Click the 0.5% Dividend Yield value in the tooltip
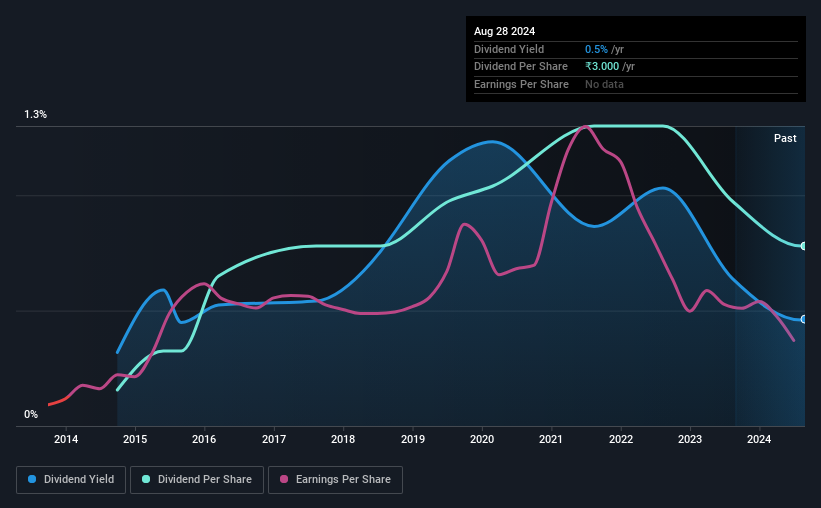Screen dimensions: 821x508 tap(596, 49)
